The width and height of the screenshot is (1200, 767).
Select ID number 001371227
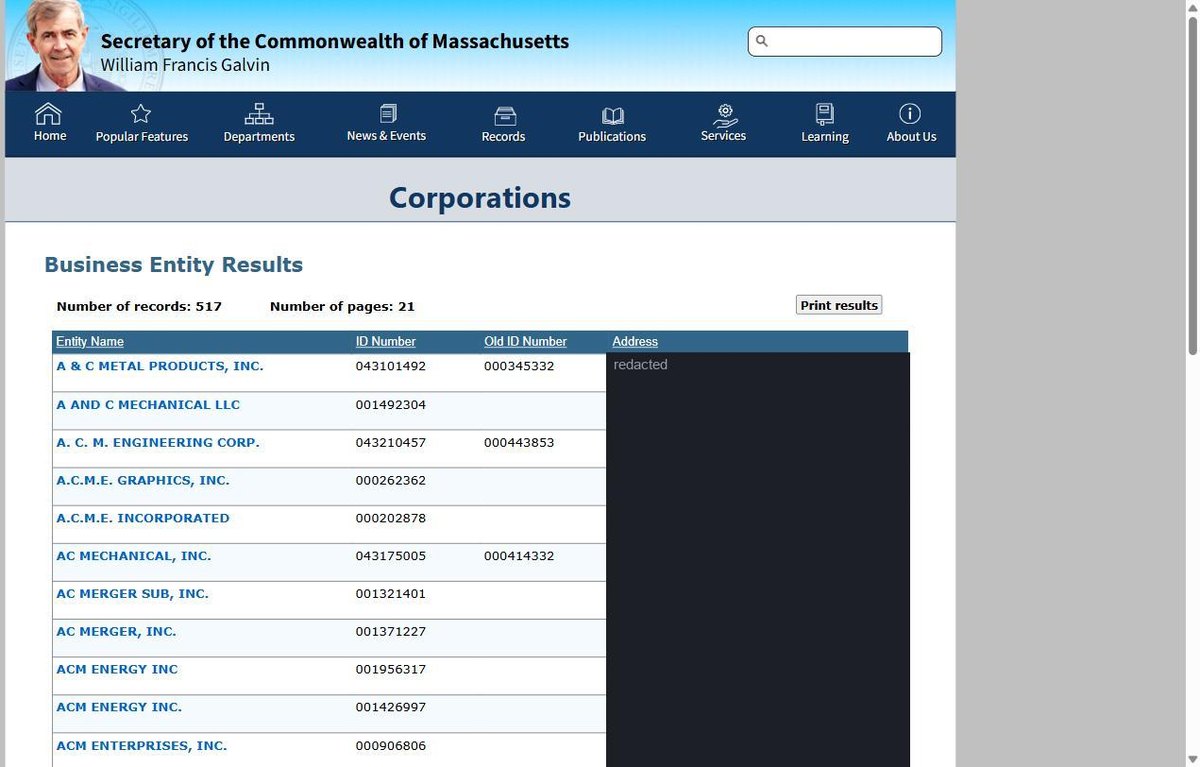[391, 632]
